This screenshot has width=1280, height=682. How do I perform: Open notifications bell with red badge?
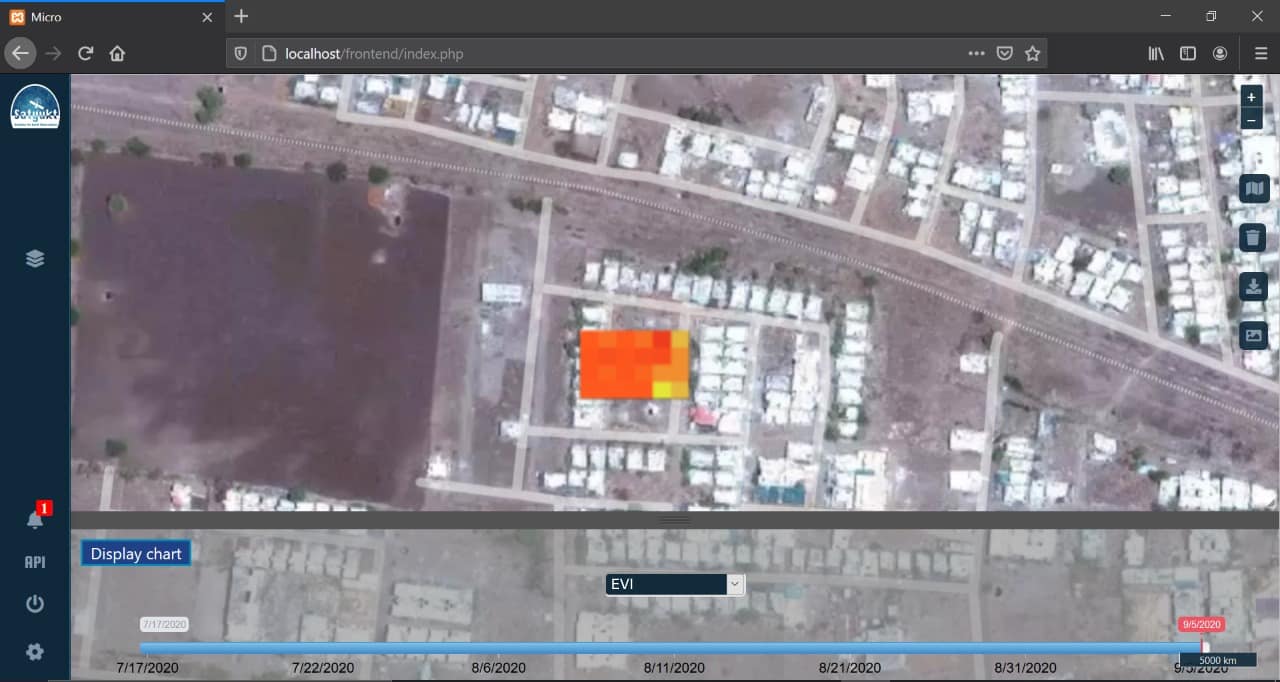tap(35, 519)
